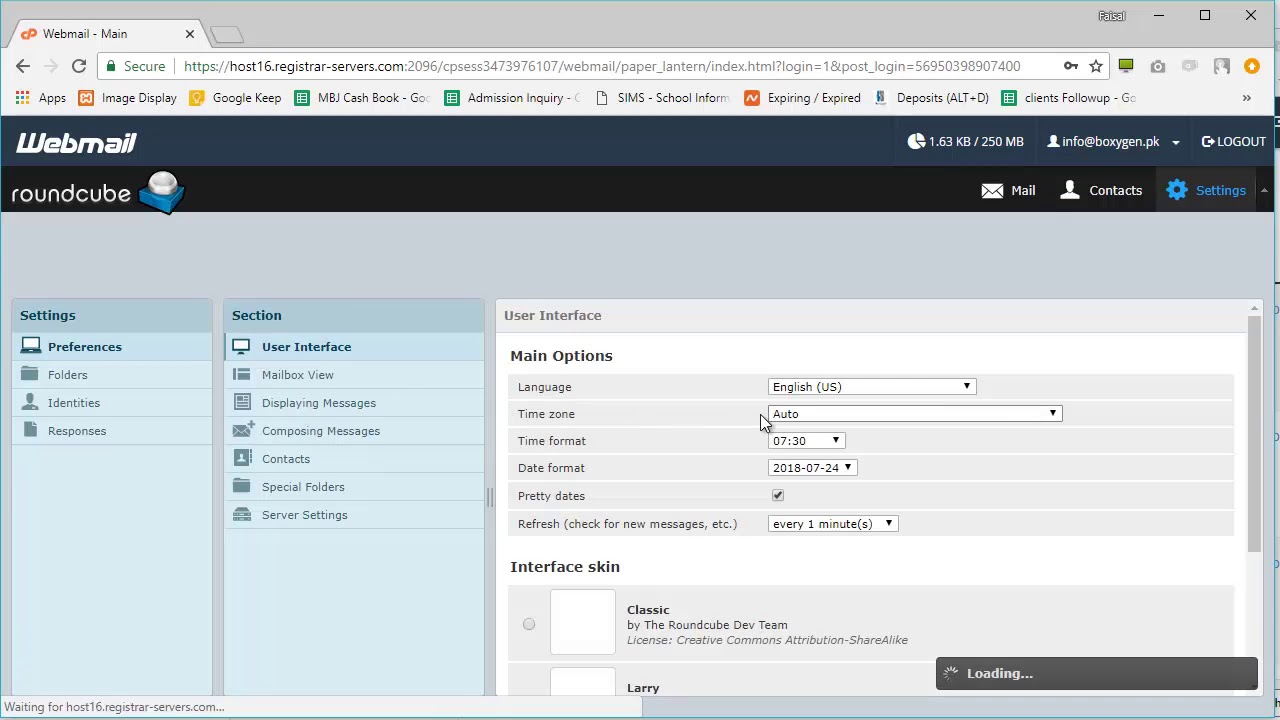This screenshot has width=1280, height=720.
Task: Go to the Contacts top tab
Action: point(1101,190)
